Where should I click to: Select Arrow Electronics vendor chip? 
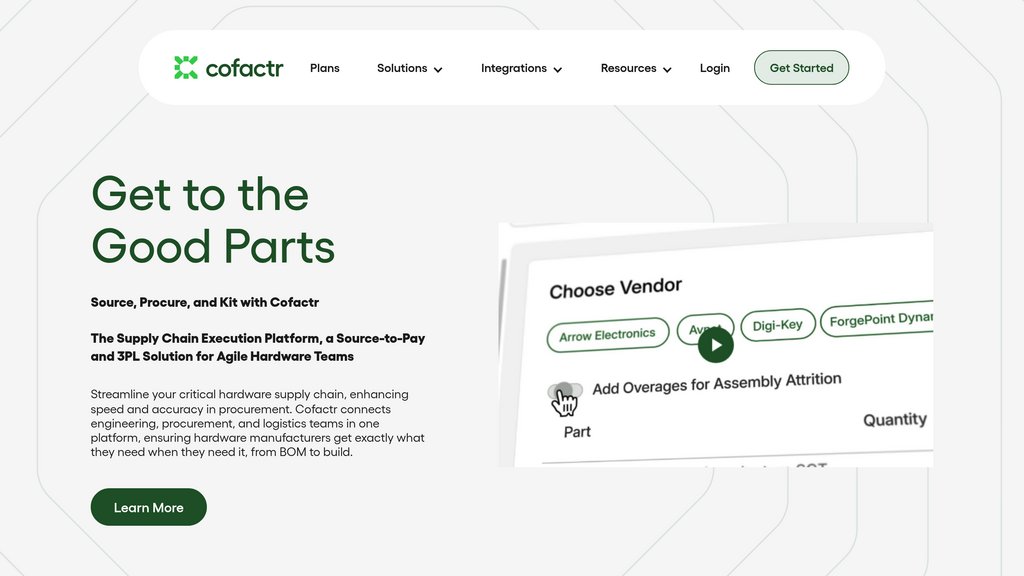click(607, 334)
